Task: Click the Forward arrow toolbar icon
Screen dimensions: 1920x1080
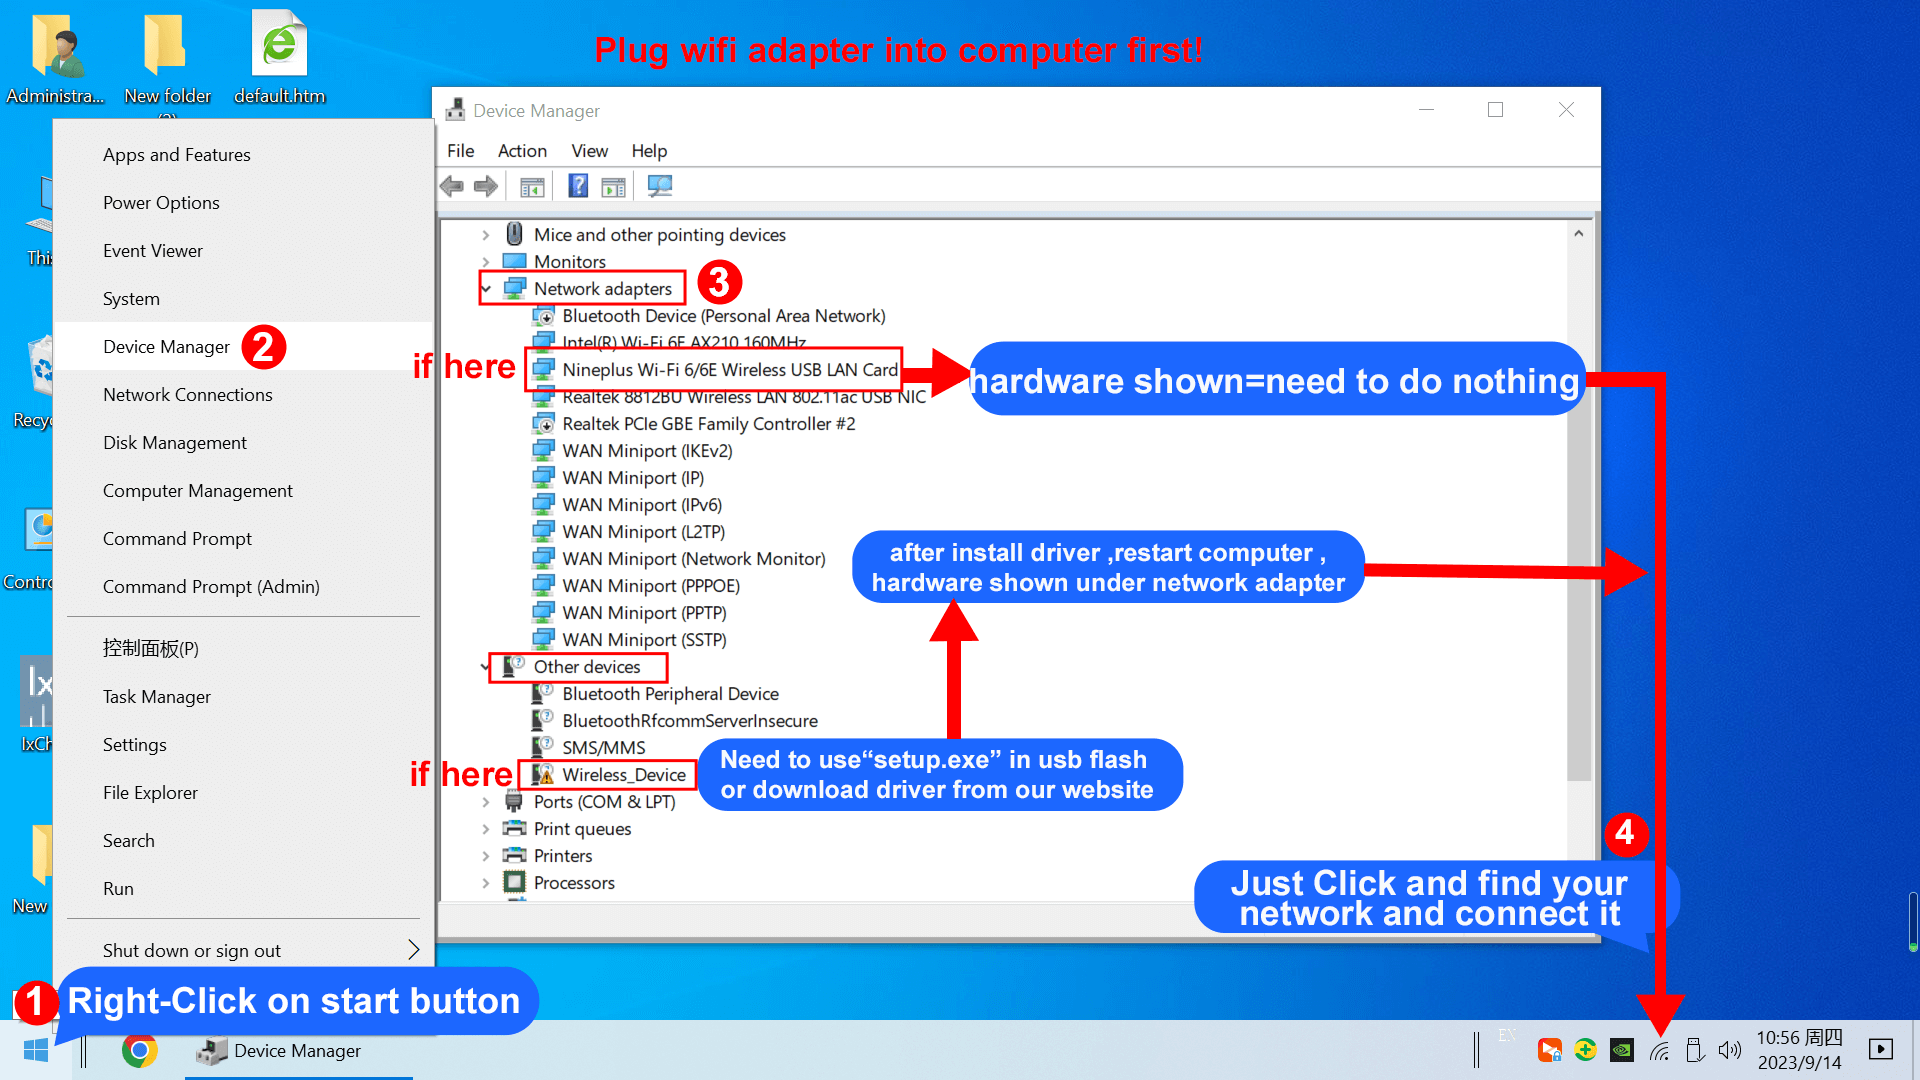Action: click(x=486, y=186)
